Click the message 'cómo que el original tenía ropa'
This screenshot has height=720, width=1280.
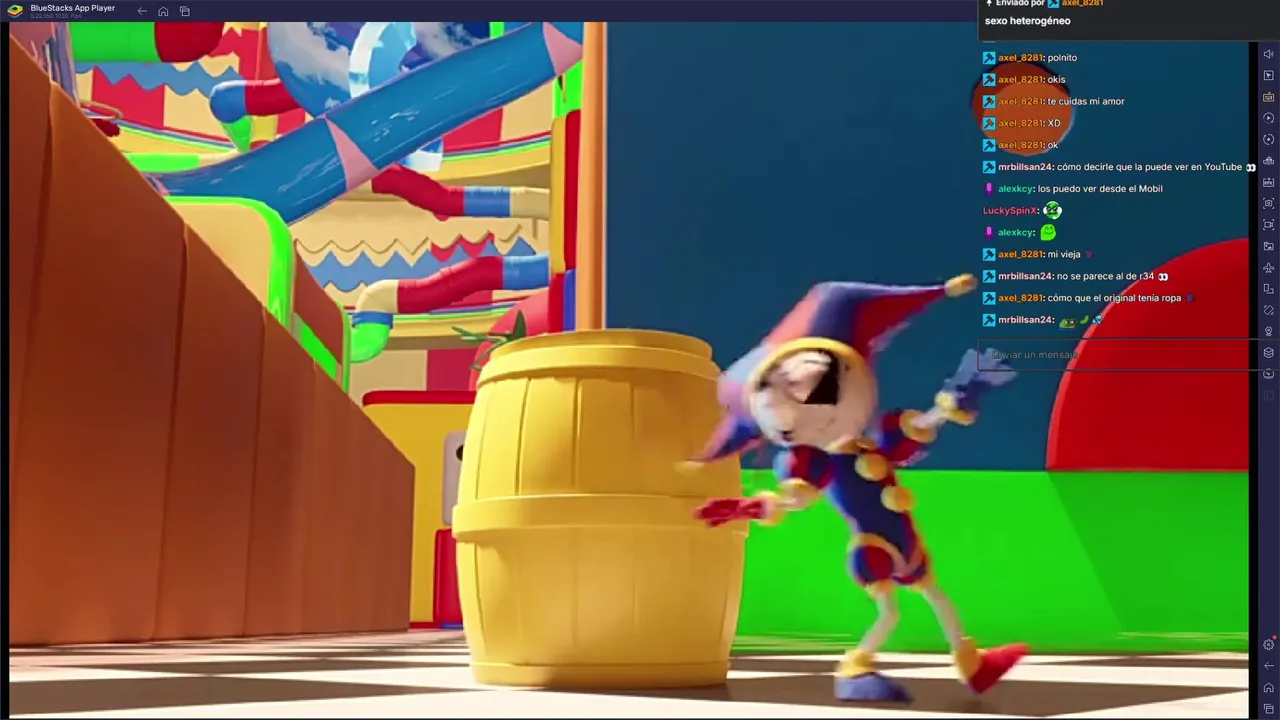point(1114,298)
